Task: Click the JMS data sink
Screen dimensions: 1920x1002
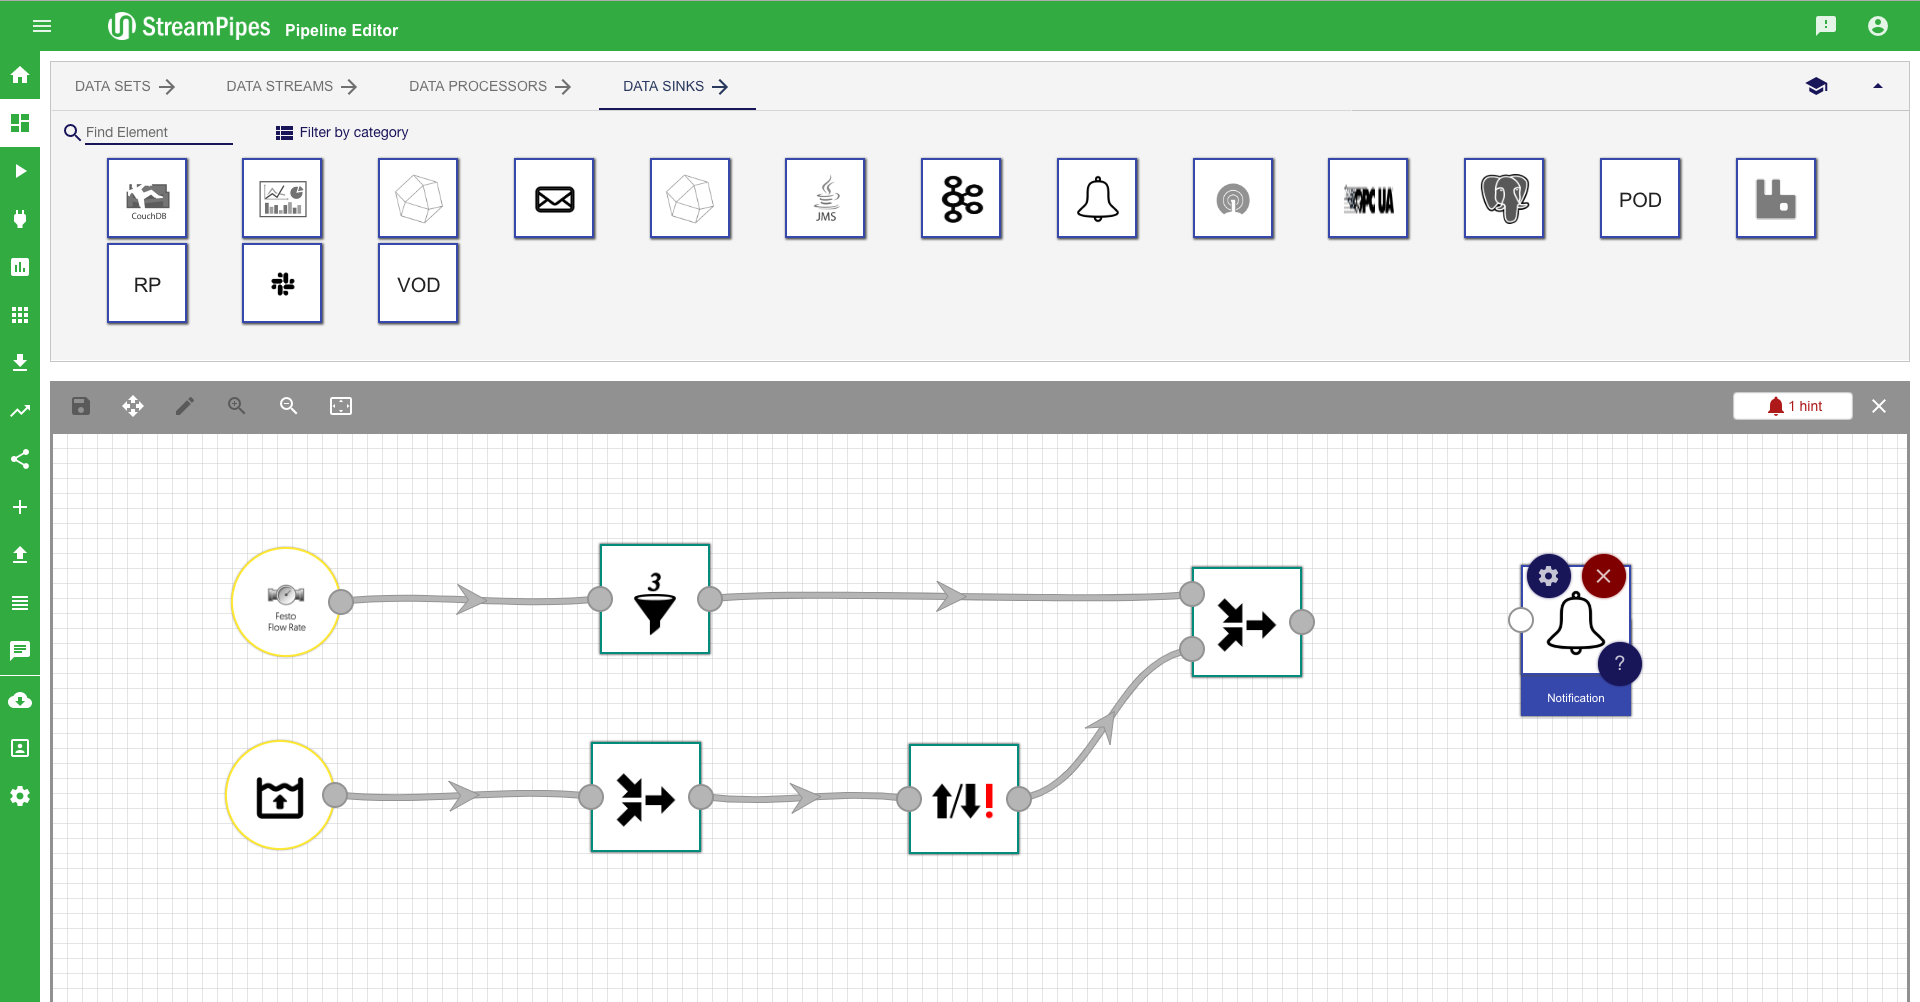Action: pos(825,198)
